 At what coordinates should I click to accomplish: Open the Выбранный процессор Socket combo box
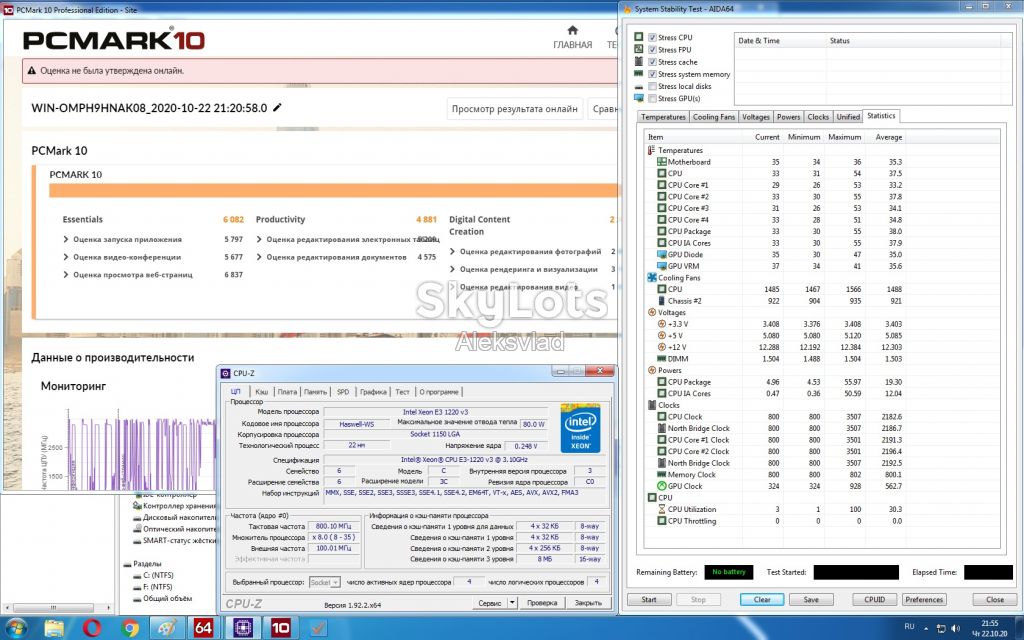325,582
